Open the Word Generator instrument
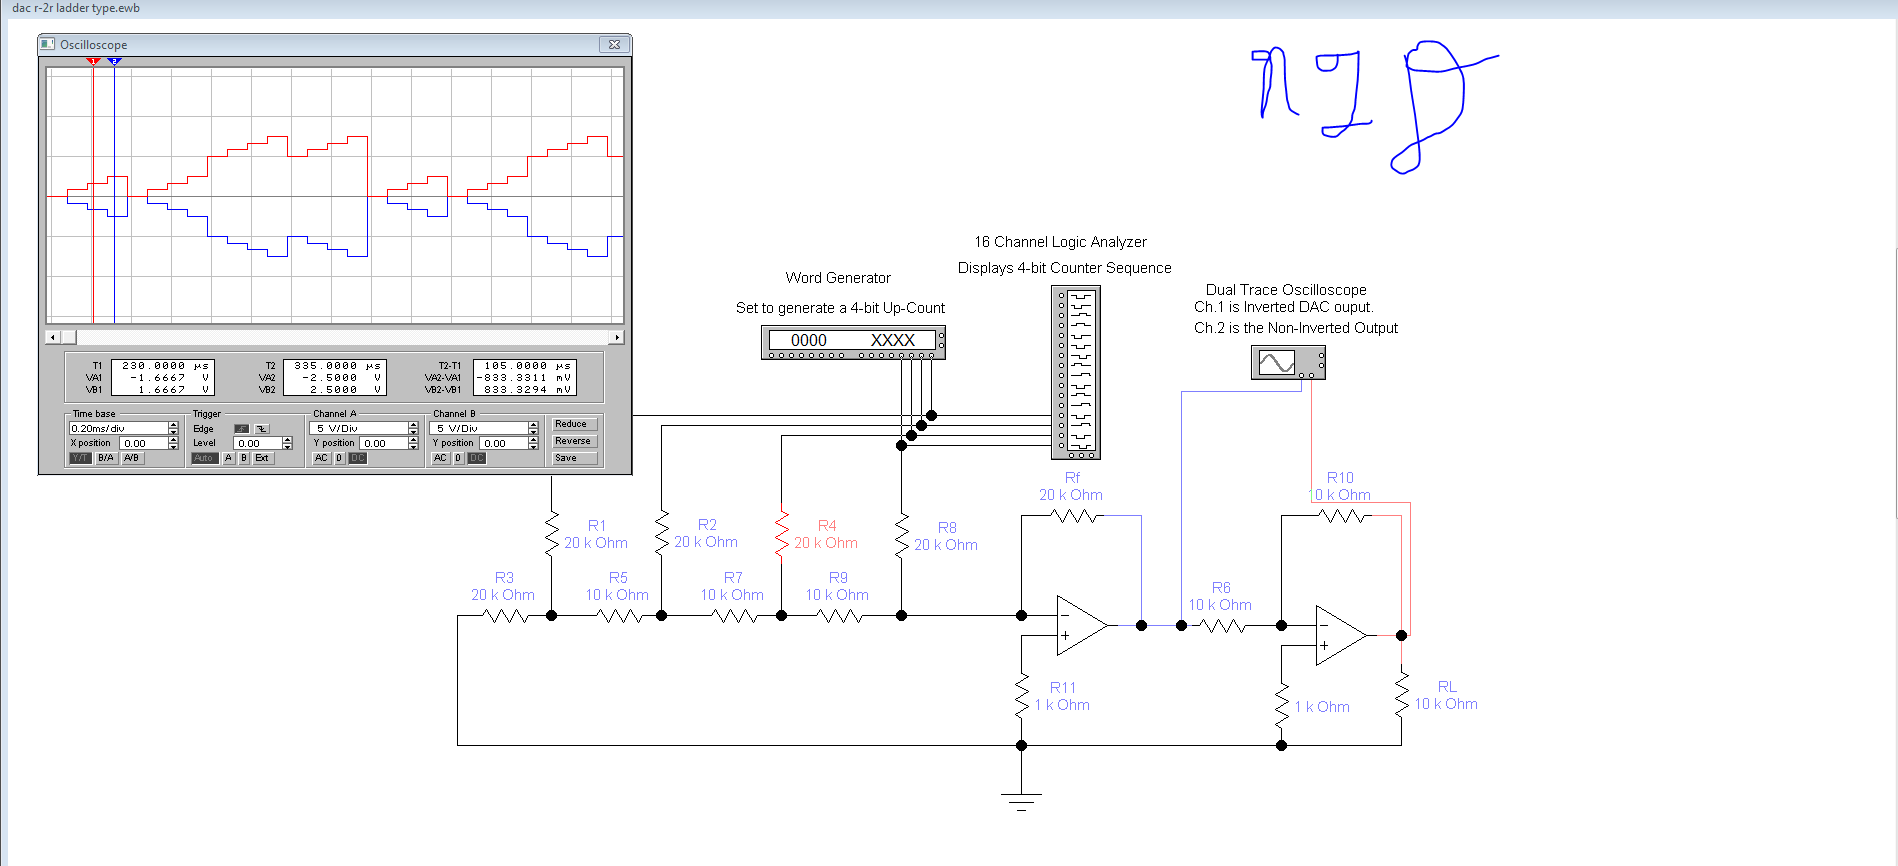Image resolution: width=1898 pixels, height=866 pixels. [x=853, y=342]
